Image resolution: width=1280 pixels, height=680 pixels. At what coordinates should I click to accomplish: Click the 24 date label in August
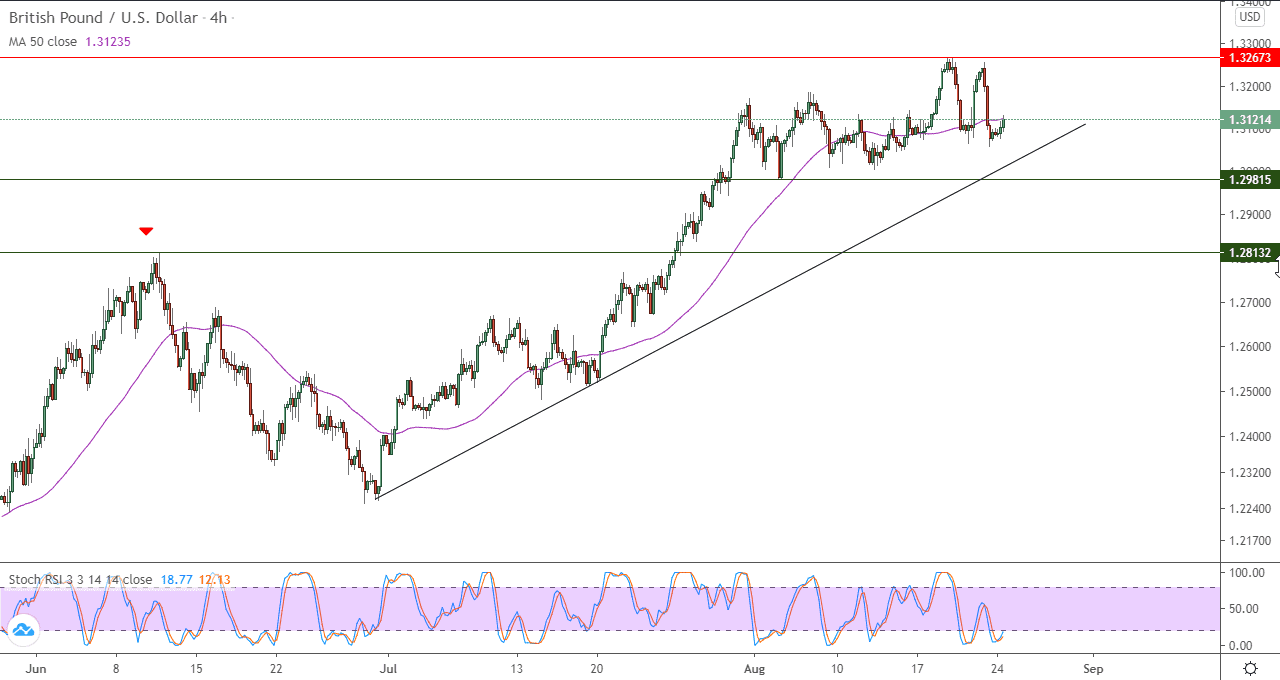[x=997, y=669]
